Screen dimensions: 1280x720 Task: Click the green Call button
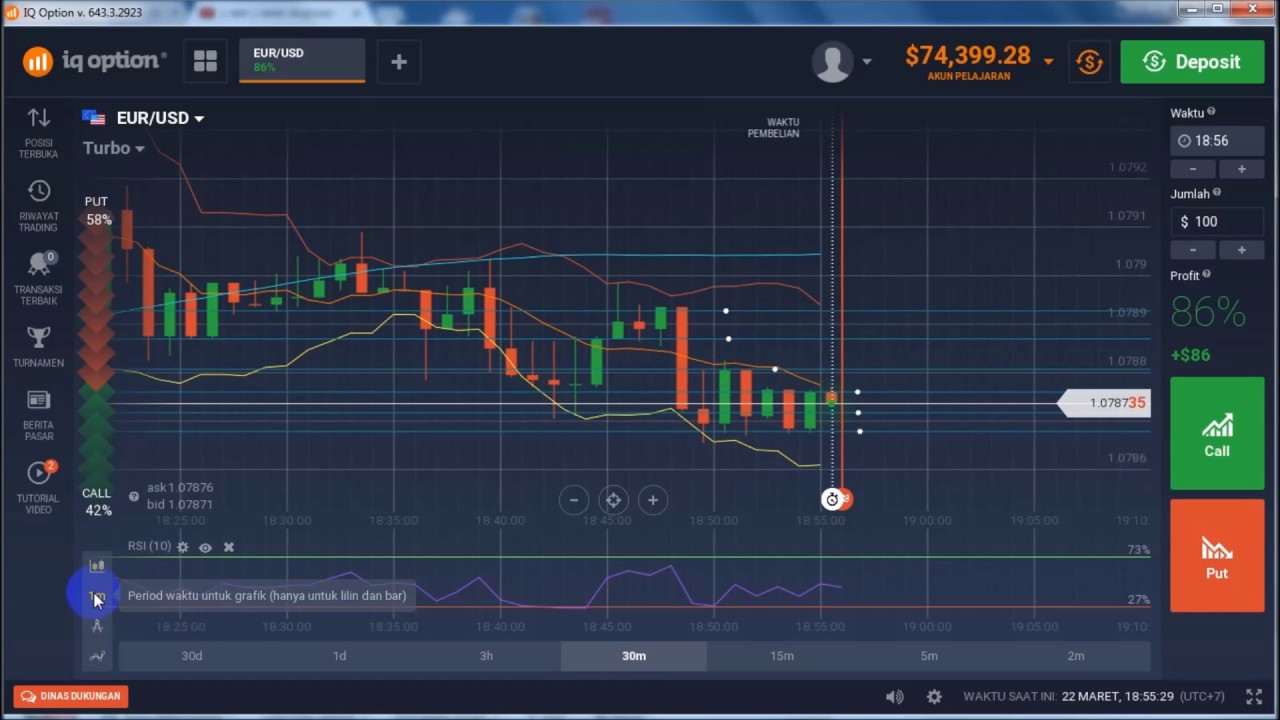[1217, 433]
